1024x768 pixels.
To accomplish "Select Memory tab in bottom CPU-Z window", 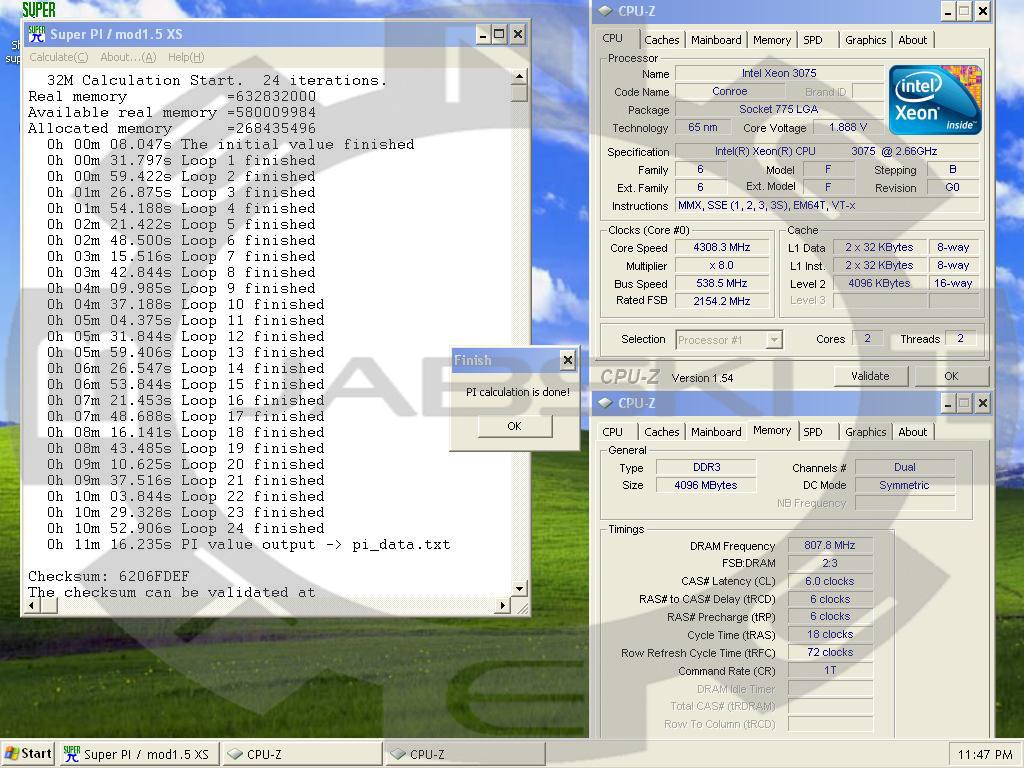I will pyautogui.click(x=771, y=430).
